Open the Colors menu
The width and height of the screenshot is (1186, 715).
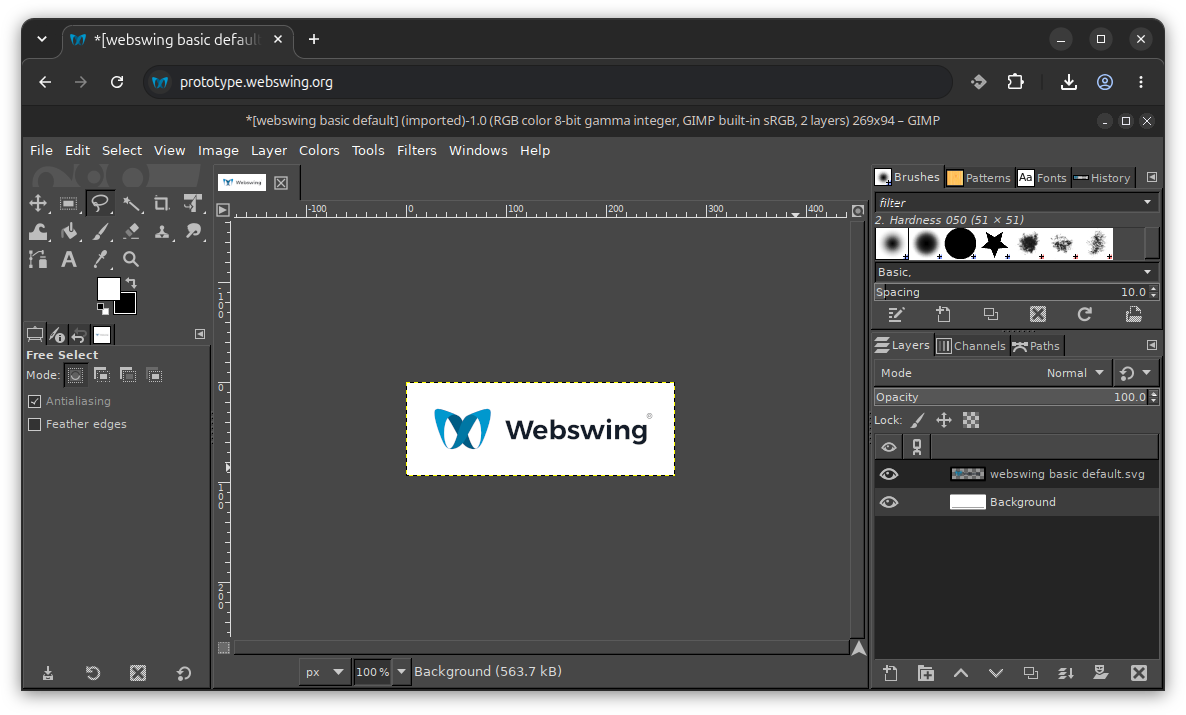pyautogui.click(x=319, y=151)
